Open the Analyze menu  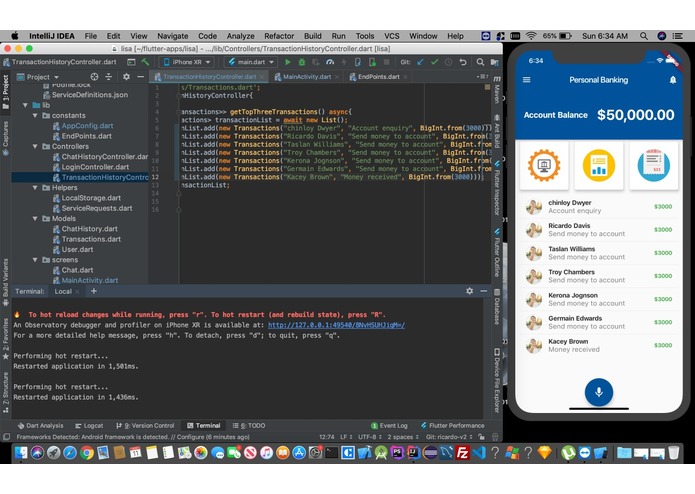coord(240,36)
